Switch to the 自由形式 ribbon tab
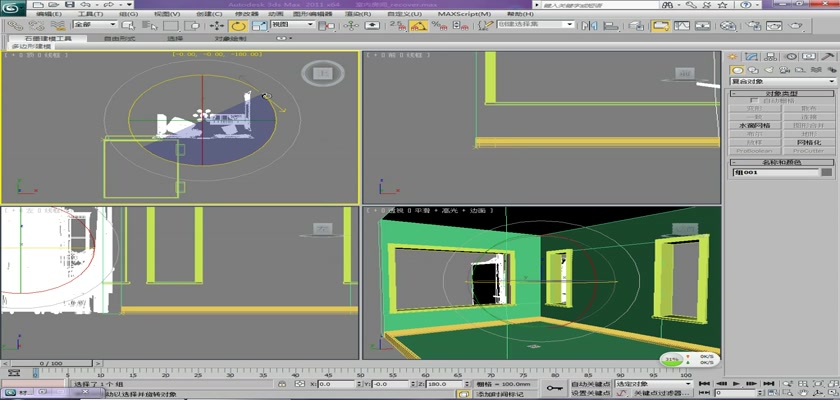840x400 pixels. (x=119, y=39)
